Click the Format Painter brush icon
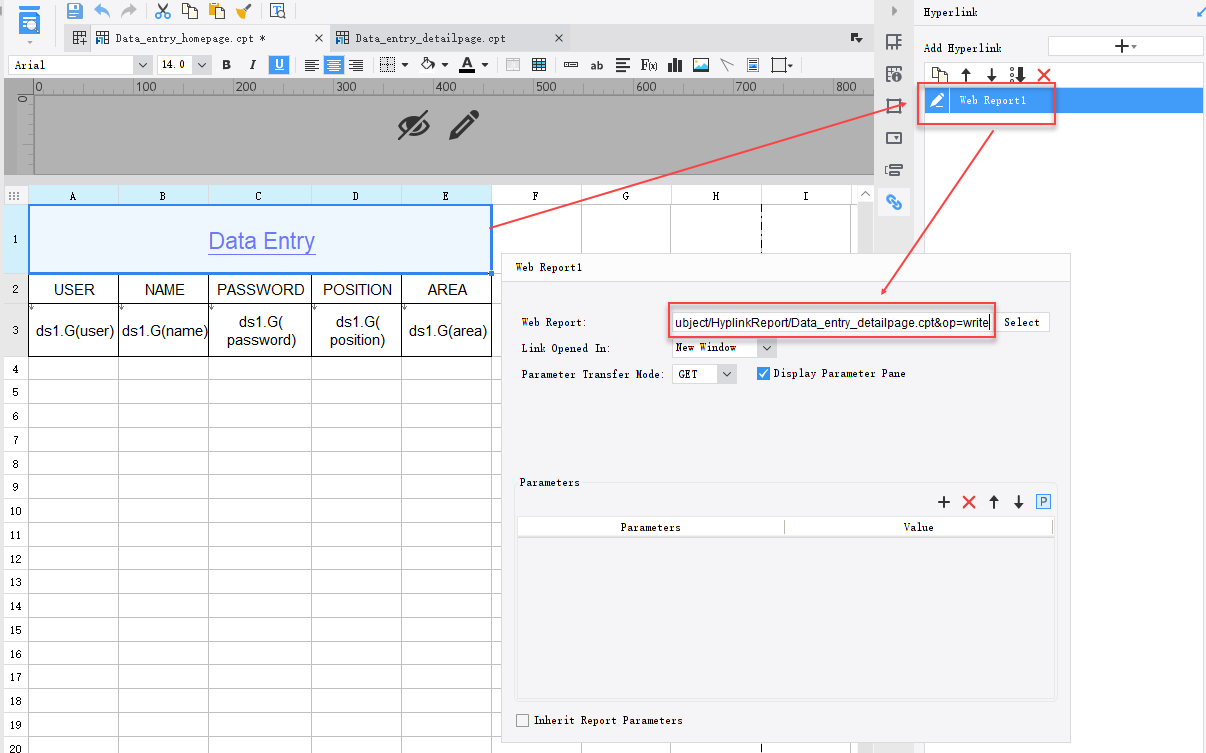This screenshot has width=1206, height=753. coord(243,11)
